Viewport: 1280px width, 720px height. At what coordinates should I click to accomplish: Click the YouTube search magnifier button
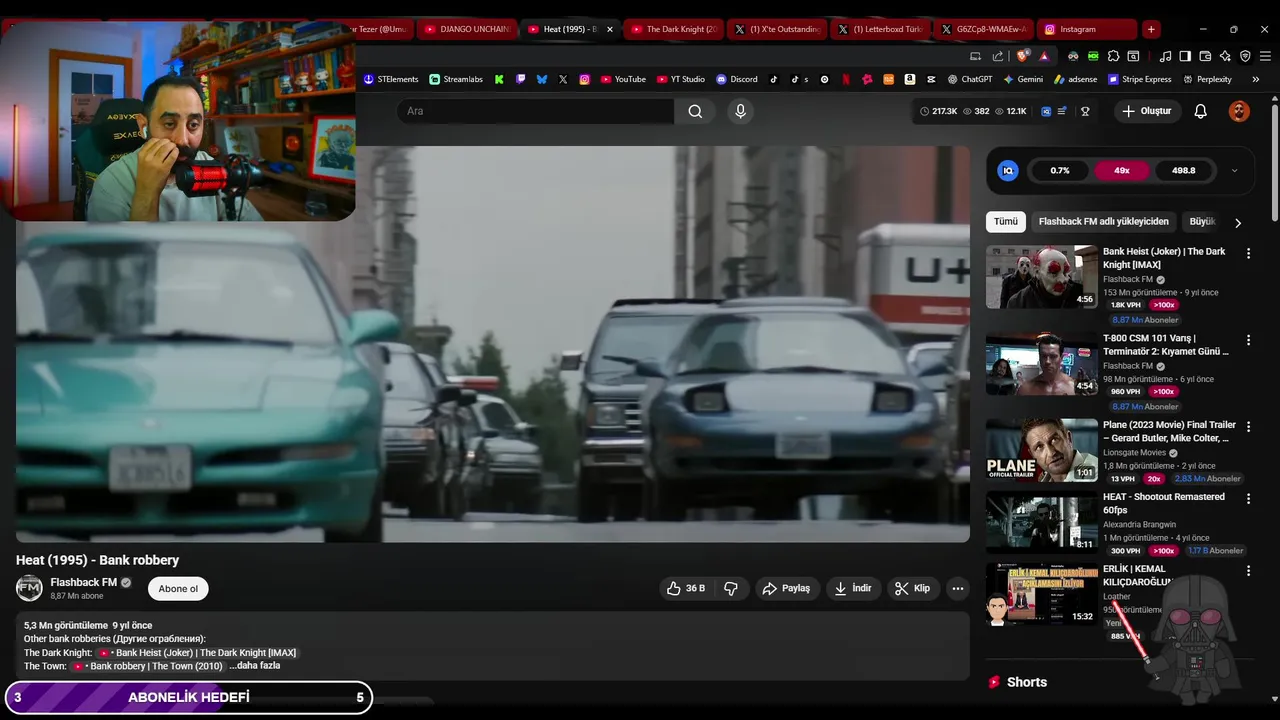(695, 111)
